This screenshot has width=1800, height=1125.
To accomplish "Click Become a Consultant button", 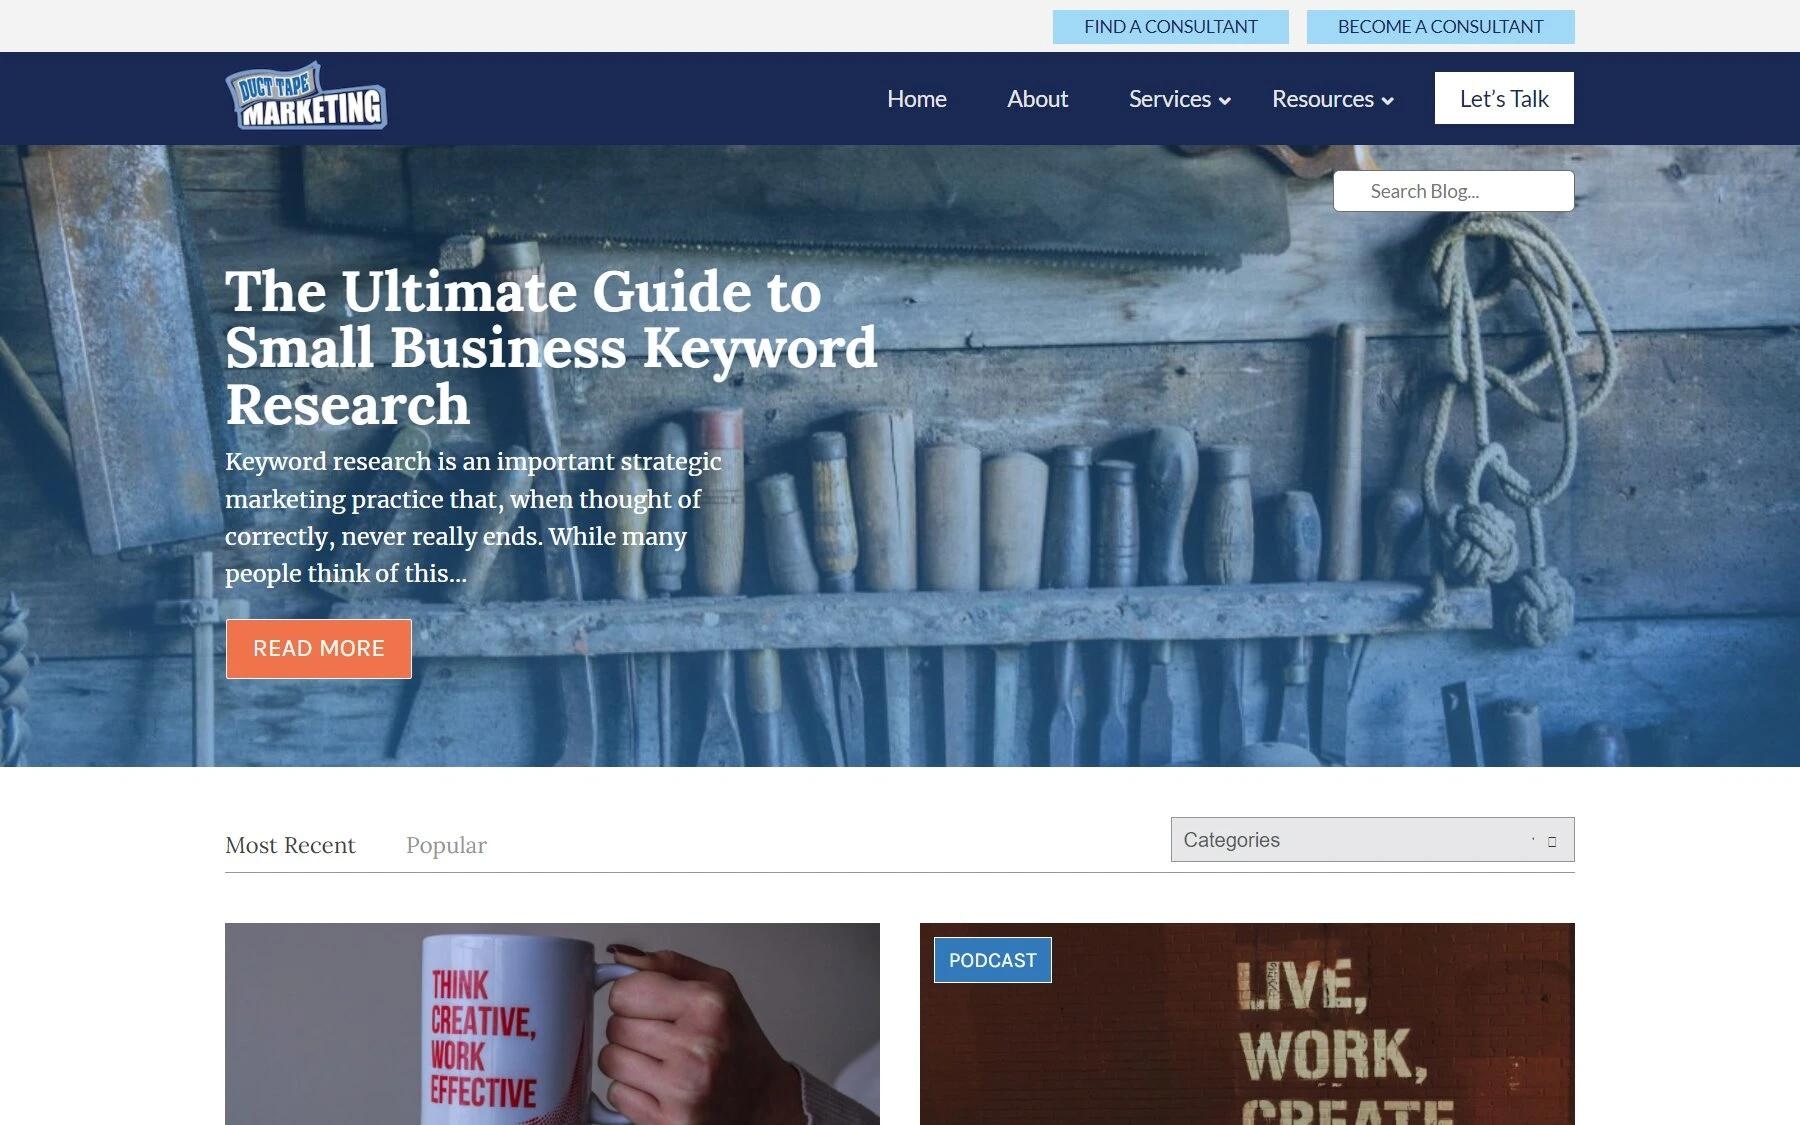I will pyautogui.click(x=1441, y=27).
